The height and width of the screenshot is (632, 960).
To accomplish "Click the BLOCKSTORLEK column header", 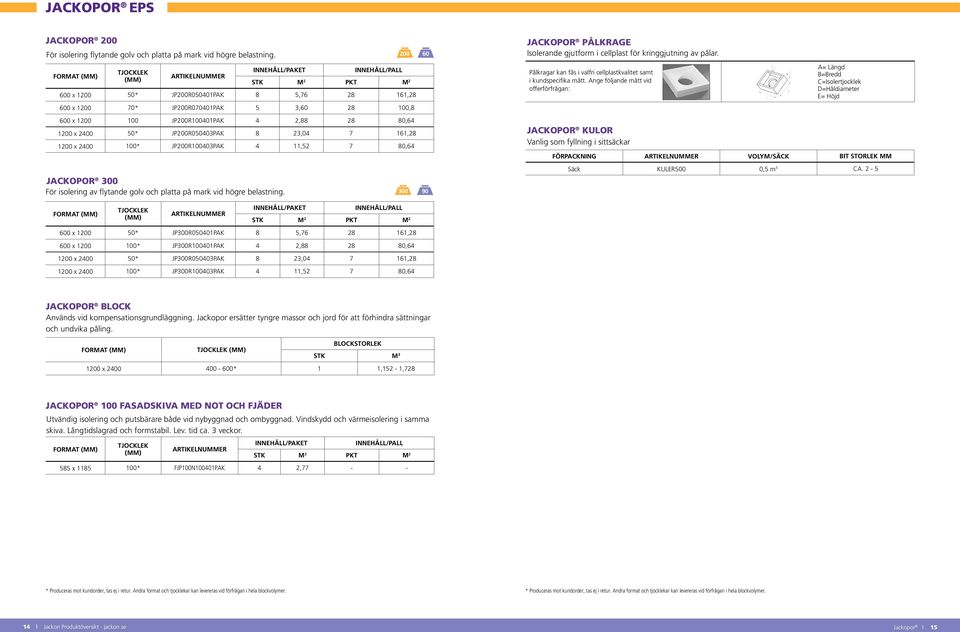I will coord(358,344).
